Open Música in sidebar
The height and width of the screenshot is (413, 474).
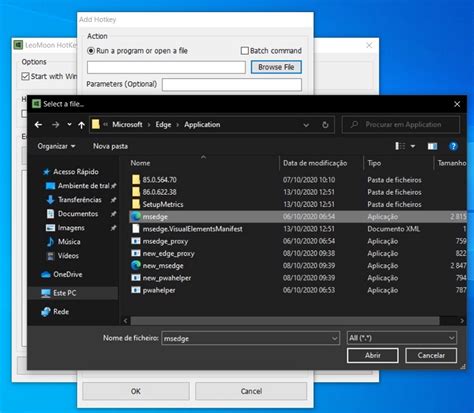tap(69, 242)
